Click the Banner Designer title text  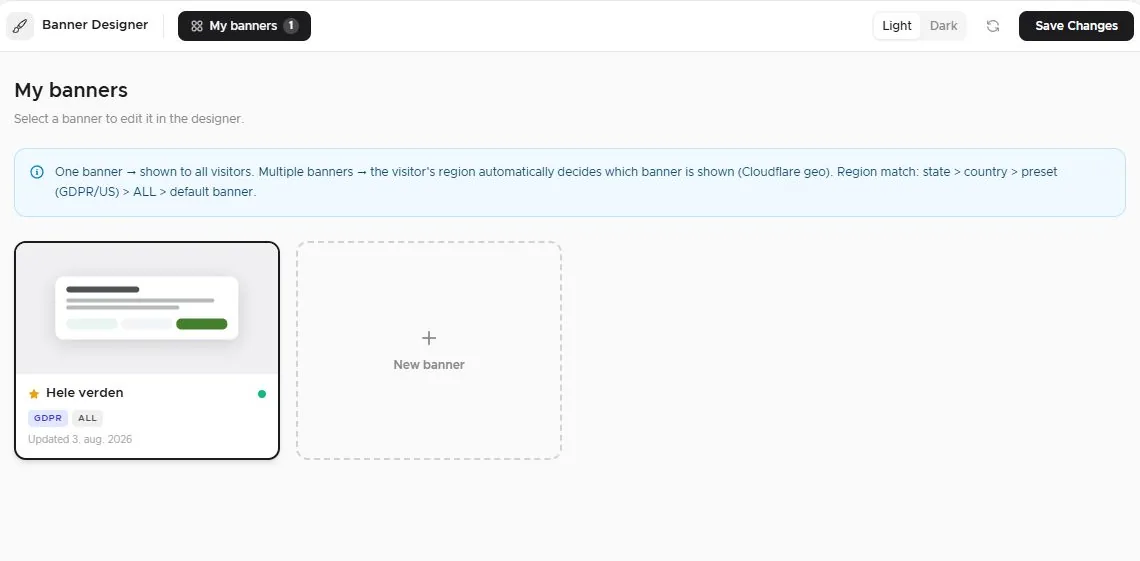click(x=95, y=25)
